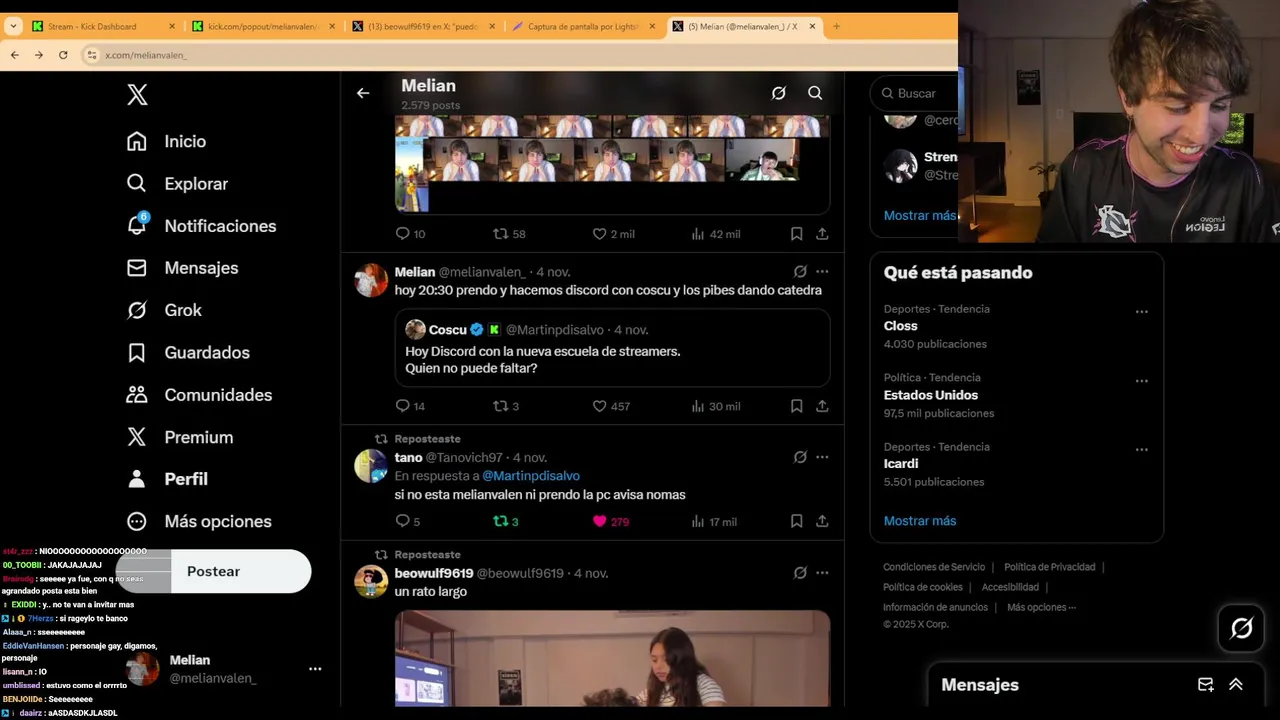Screen dimensions: 1280x720
Task: Expand Más opciones menu
Action: pyautogui.click(x=199, y=521)
